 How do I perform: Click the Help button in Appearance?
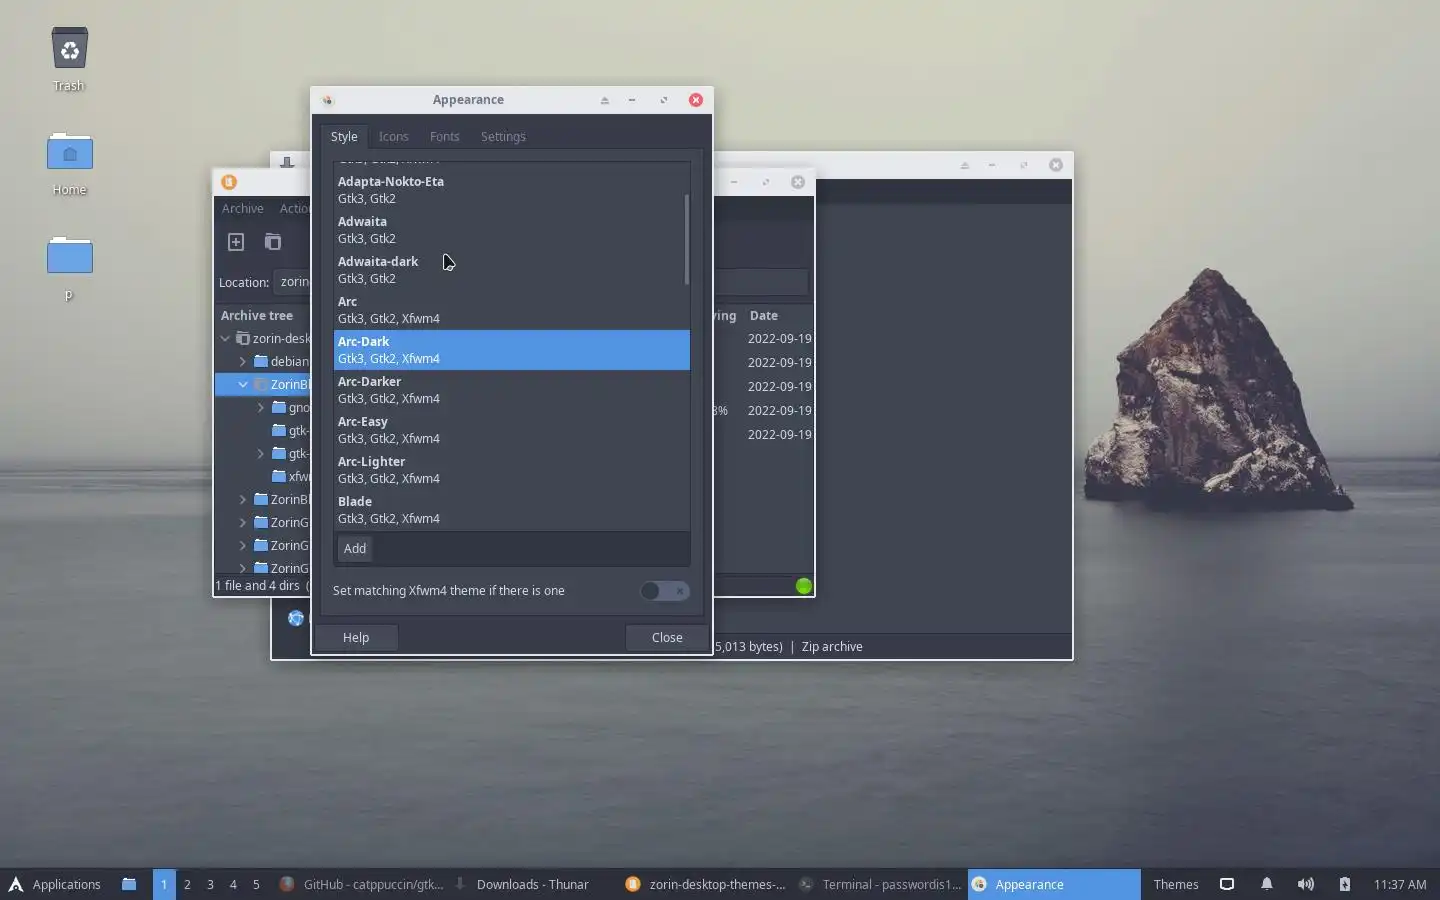356,638
